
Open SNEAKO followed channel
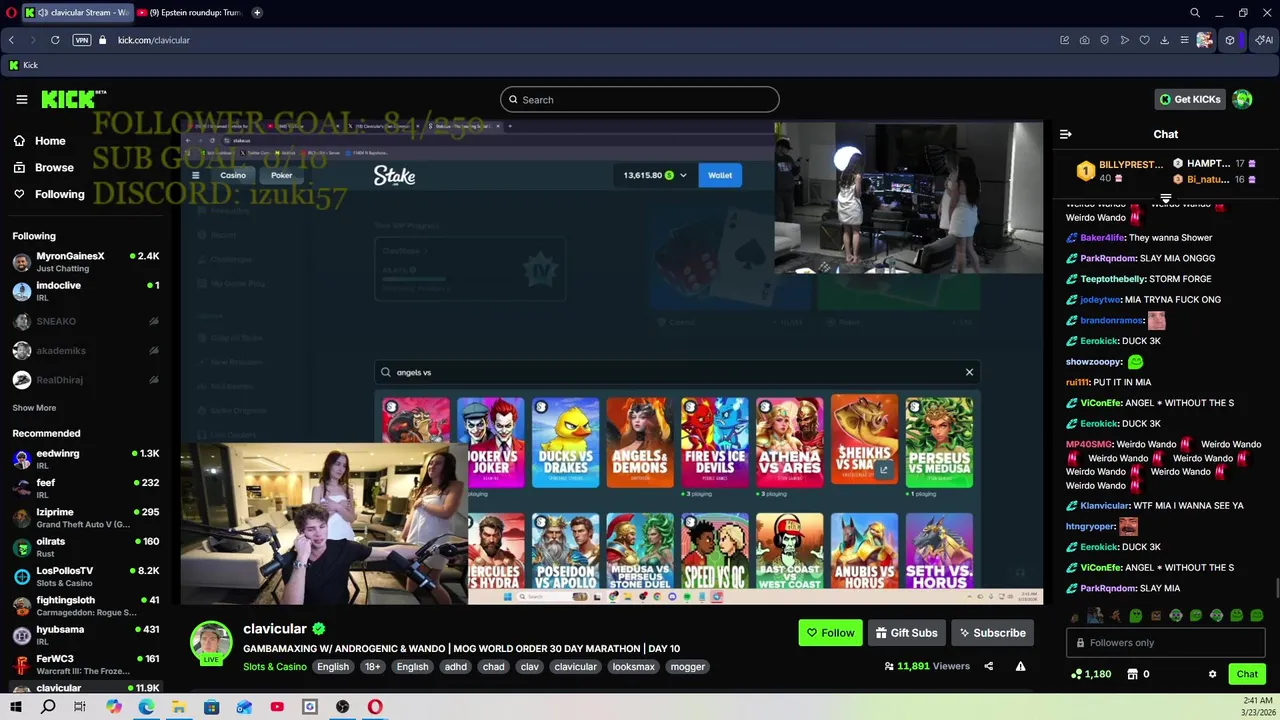pos(85,321)
